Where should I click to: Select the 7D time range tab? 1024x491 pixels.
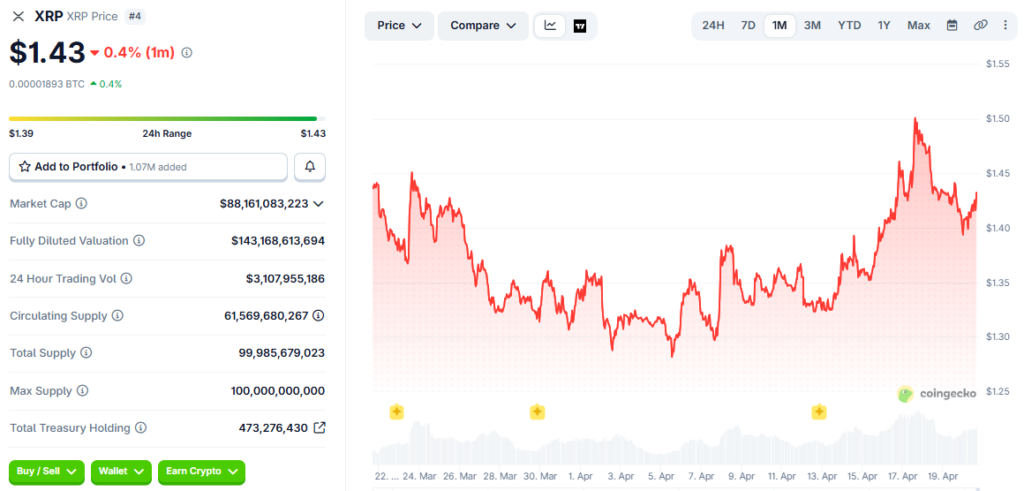(x=748, y=25)
